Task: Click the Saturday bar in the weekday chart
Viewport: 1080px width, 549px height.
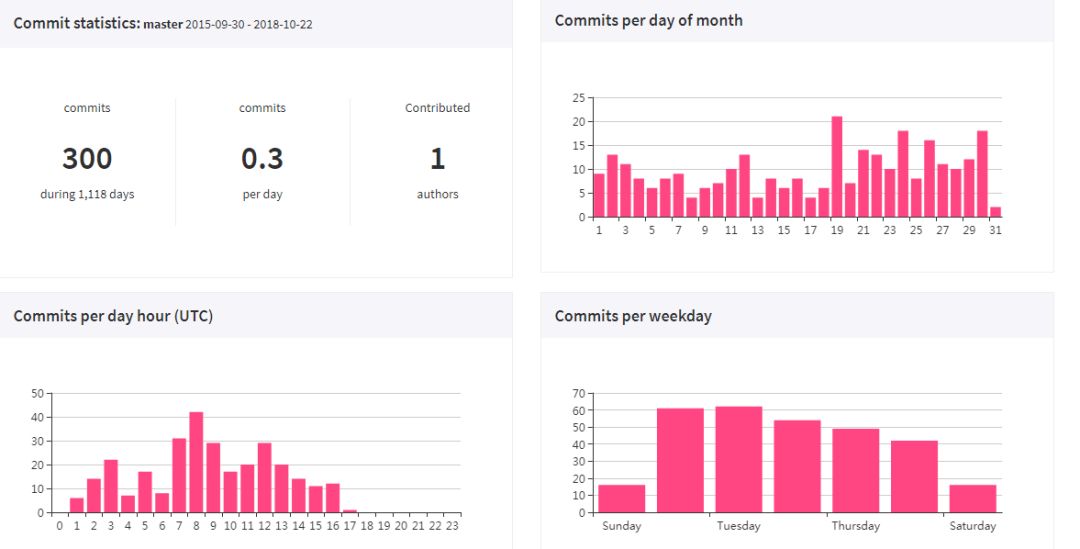Action: click(972, 499)
